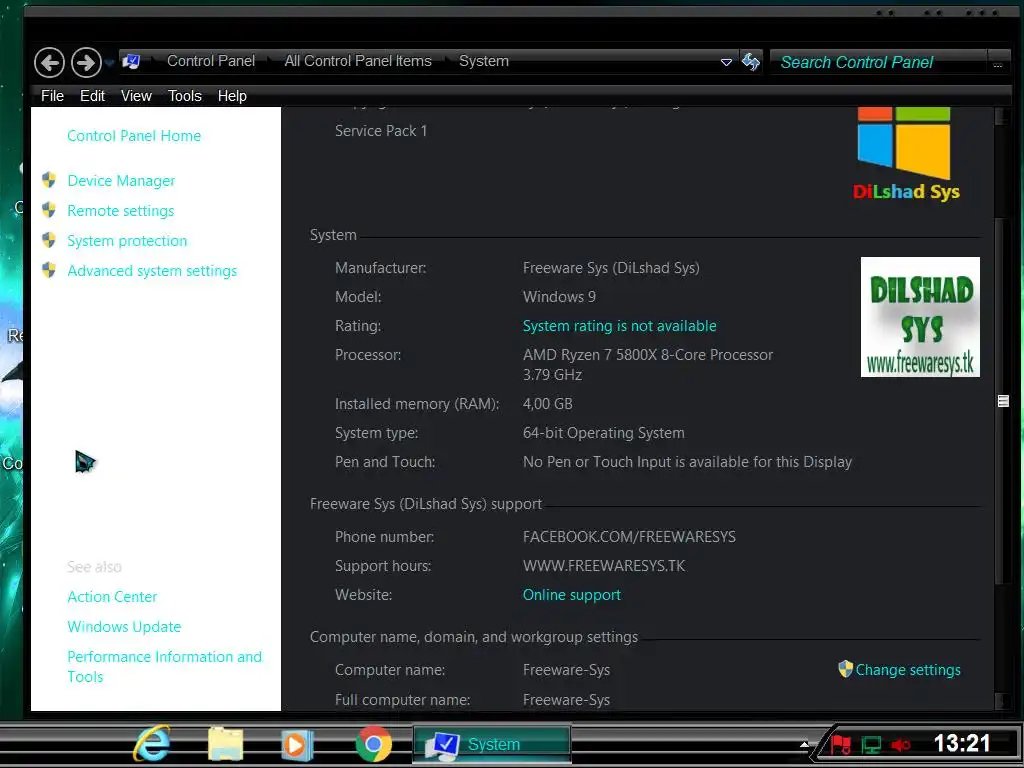Image resolution: width=1024 pixels, height=768 pixels.
Task: Select the System taskbar button
Action: coord(492,744)
